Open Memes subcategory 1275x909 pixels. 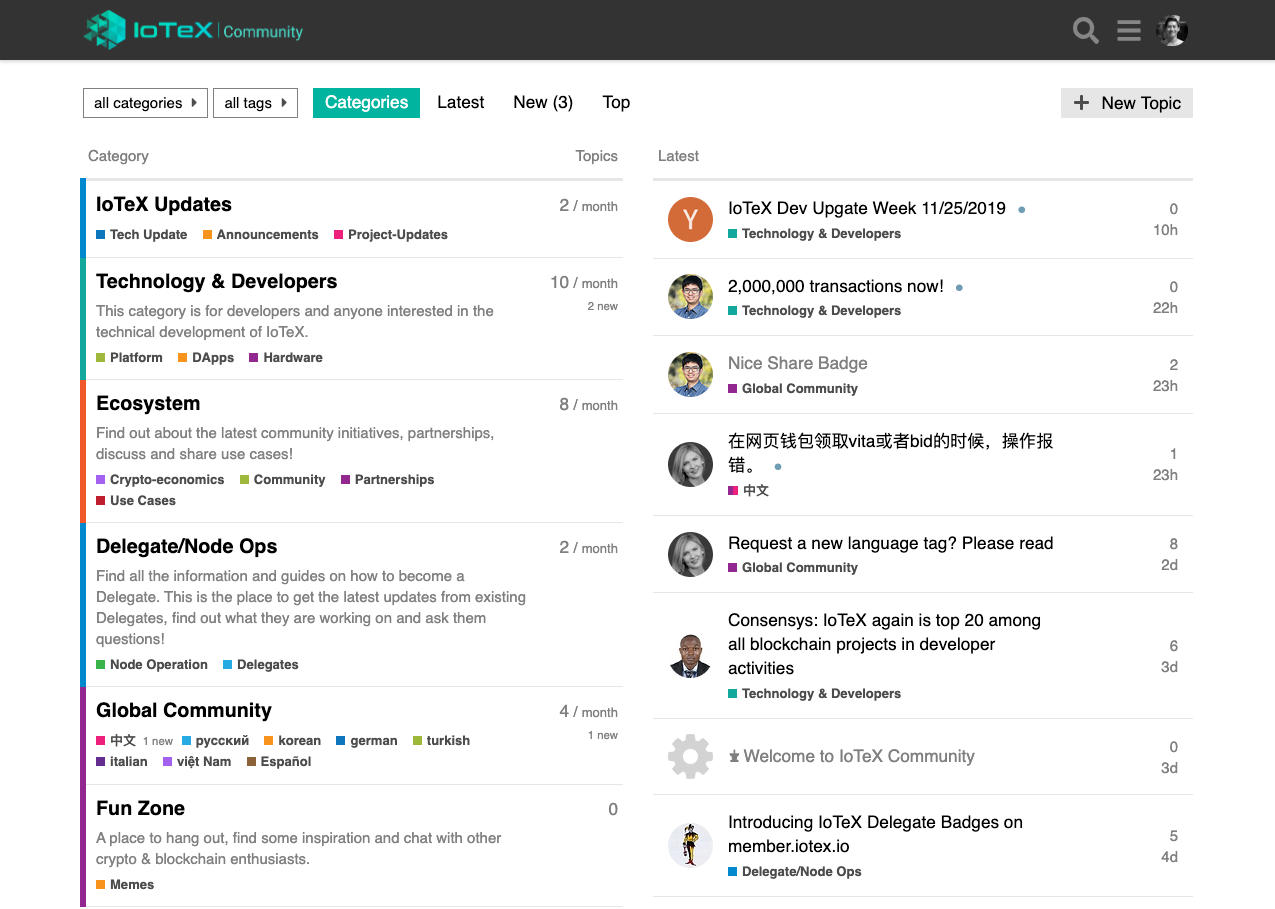[x=125, y=884]
